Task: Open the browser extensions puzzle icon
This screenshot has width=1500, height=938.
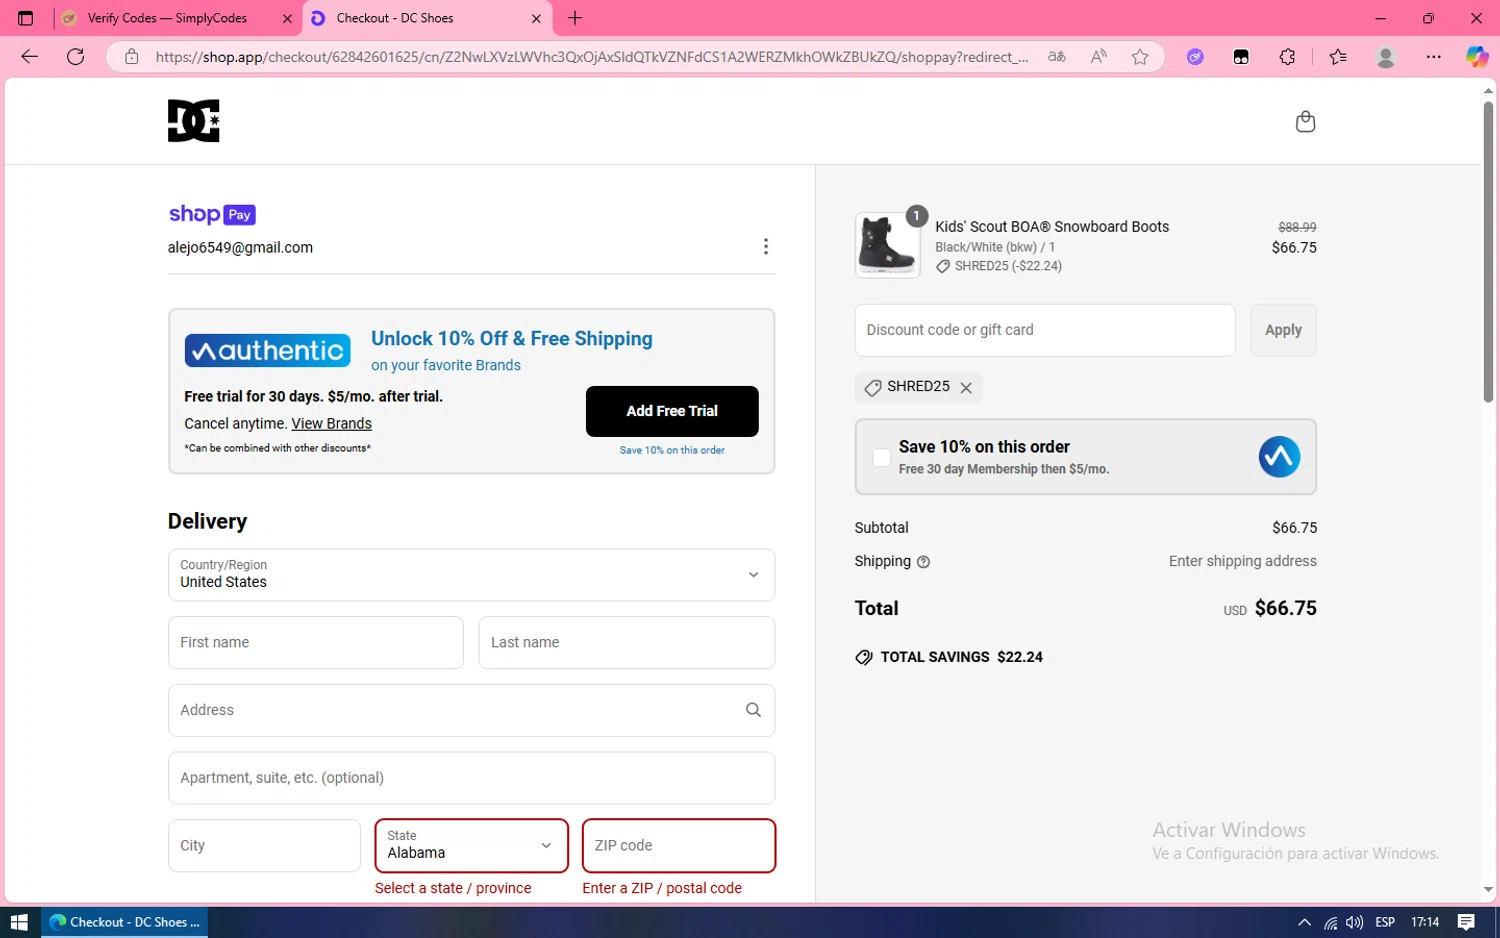Action: (1287, 57)
